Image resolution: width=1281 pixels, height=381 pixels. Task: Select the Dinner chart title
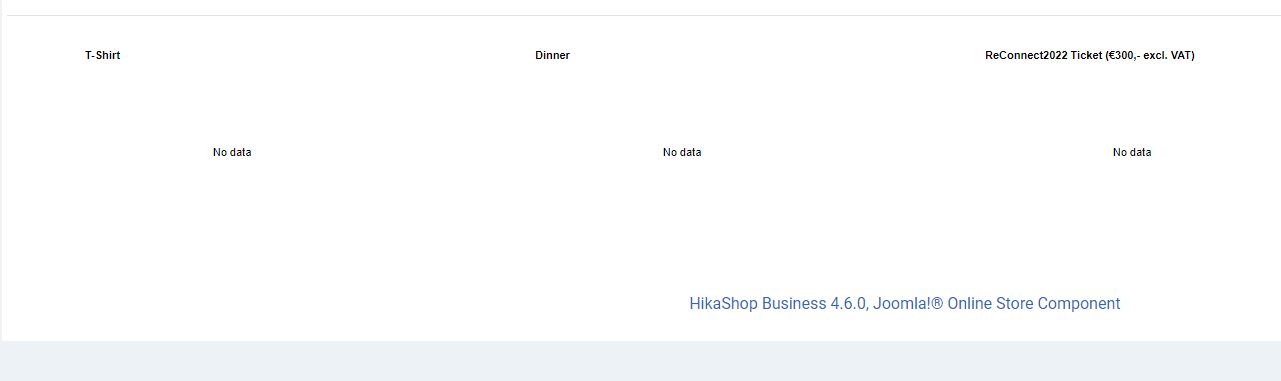(552, 55)
